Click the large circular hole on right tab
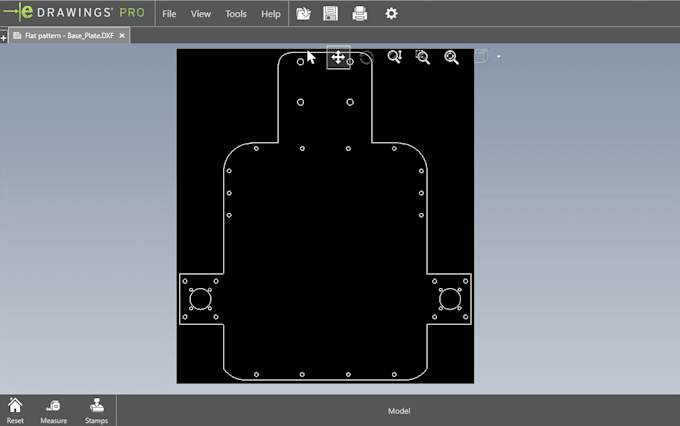 tap(450, 299)
